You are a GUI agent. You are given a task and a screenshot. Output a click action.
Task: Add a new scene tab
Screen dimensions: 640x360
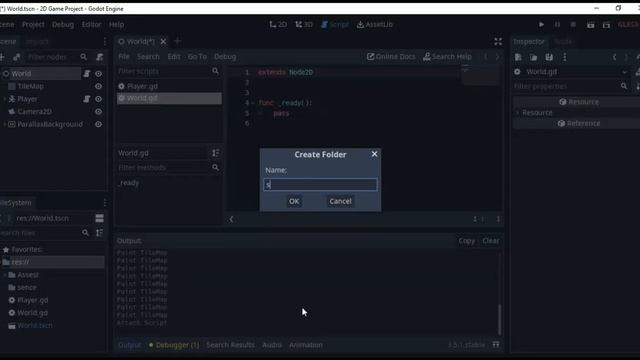[x=177, y=41]
